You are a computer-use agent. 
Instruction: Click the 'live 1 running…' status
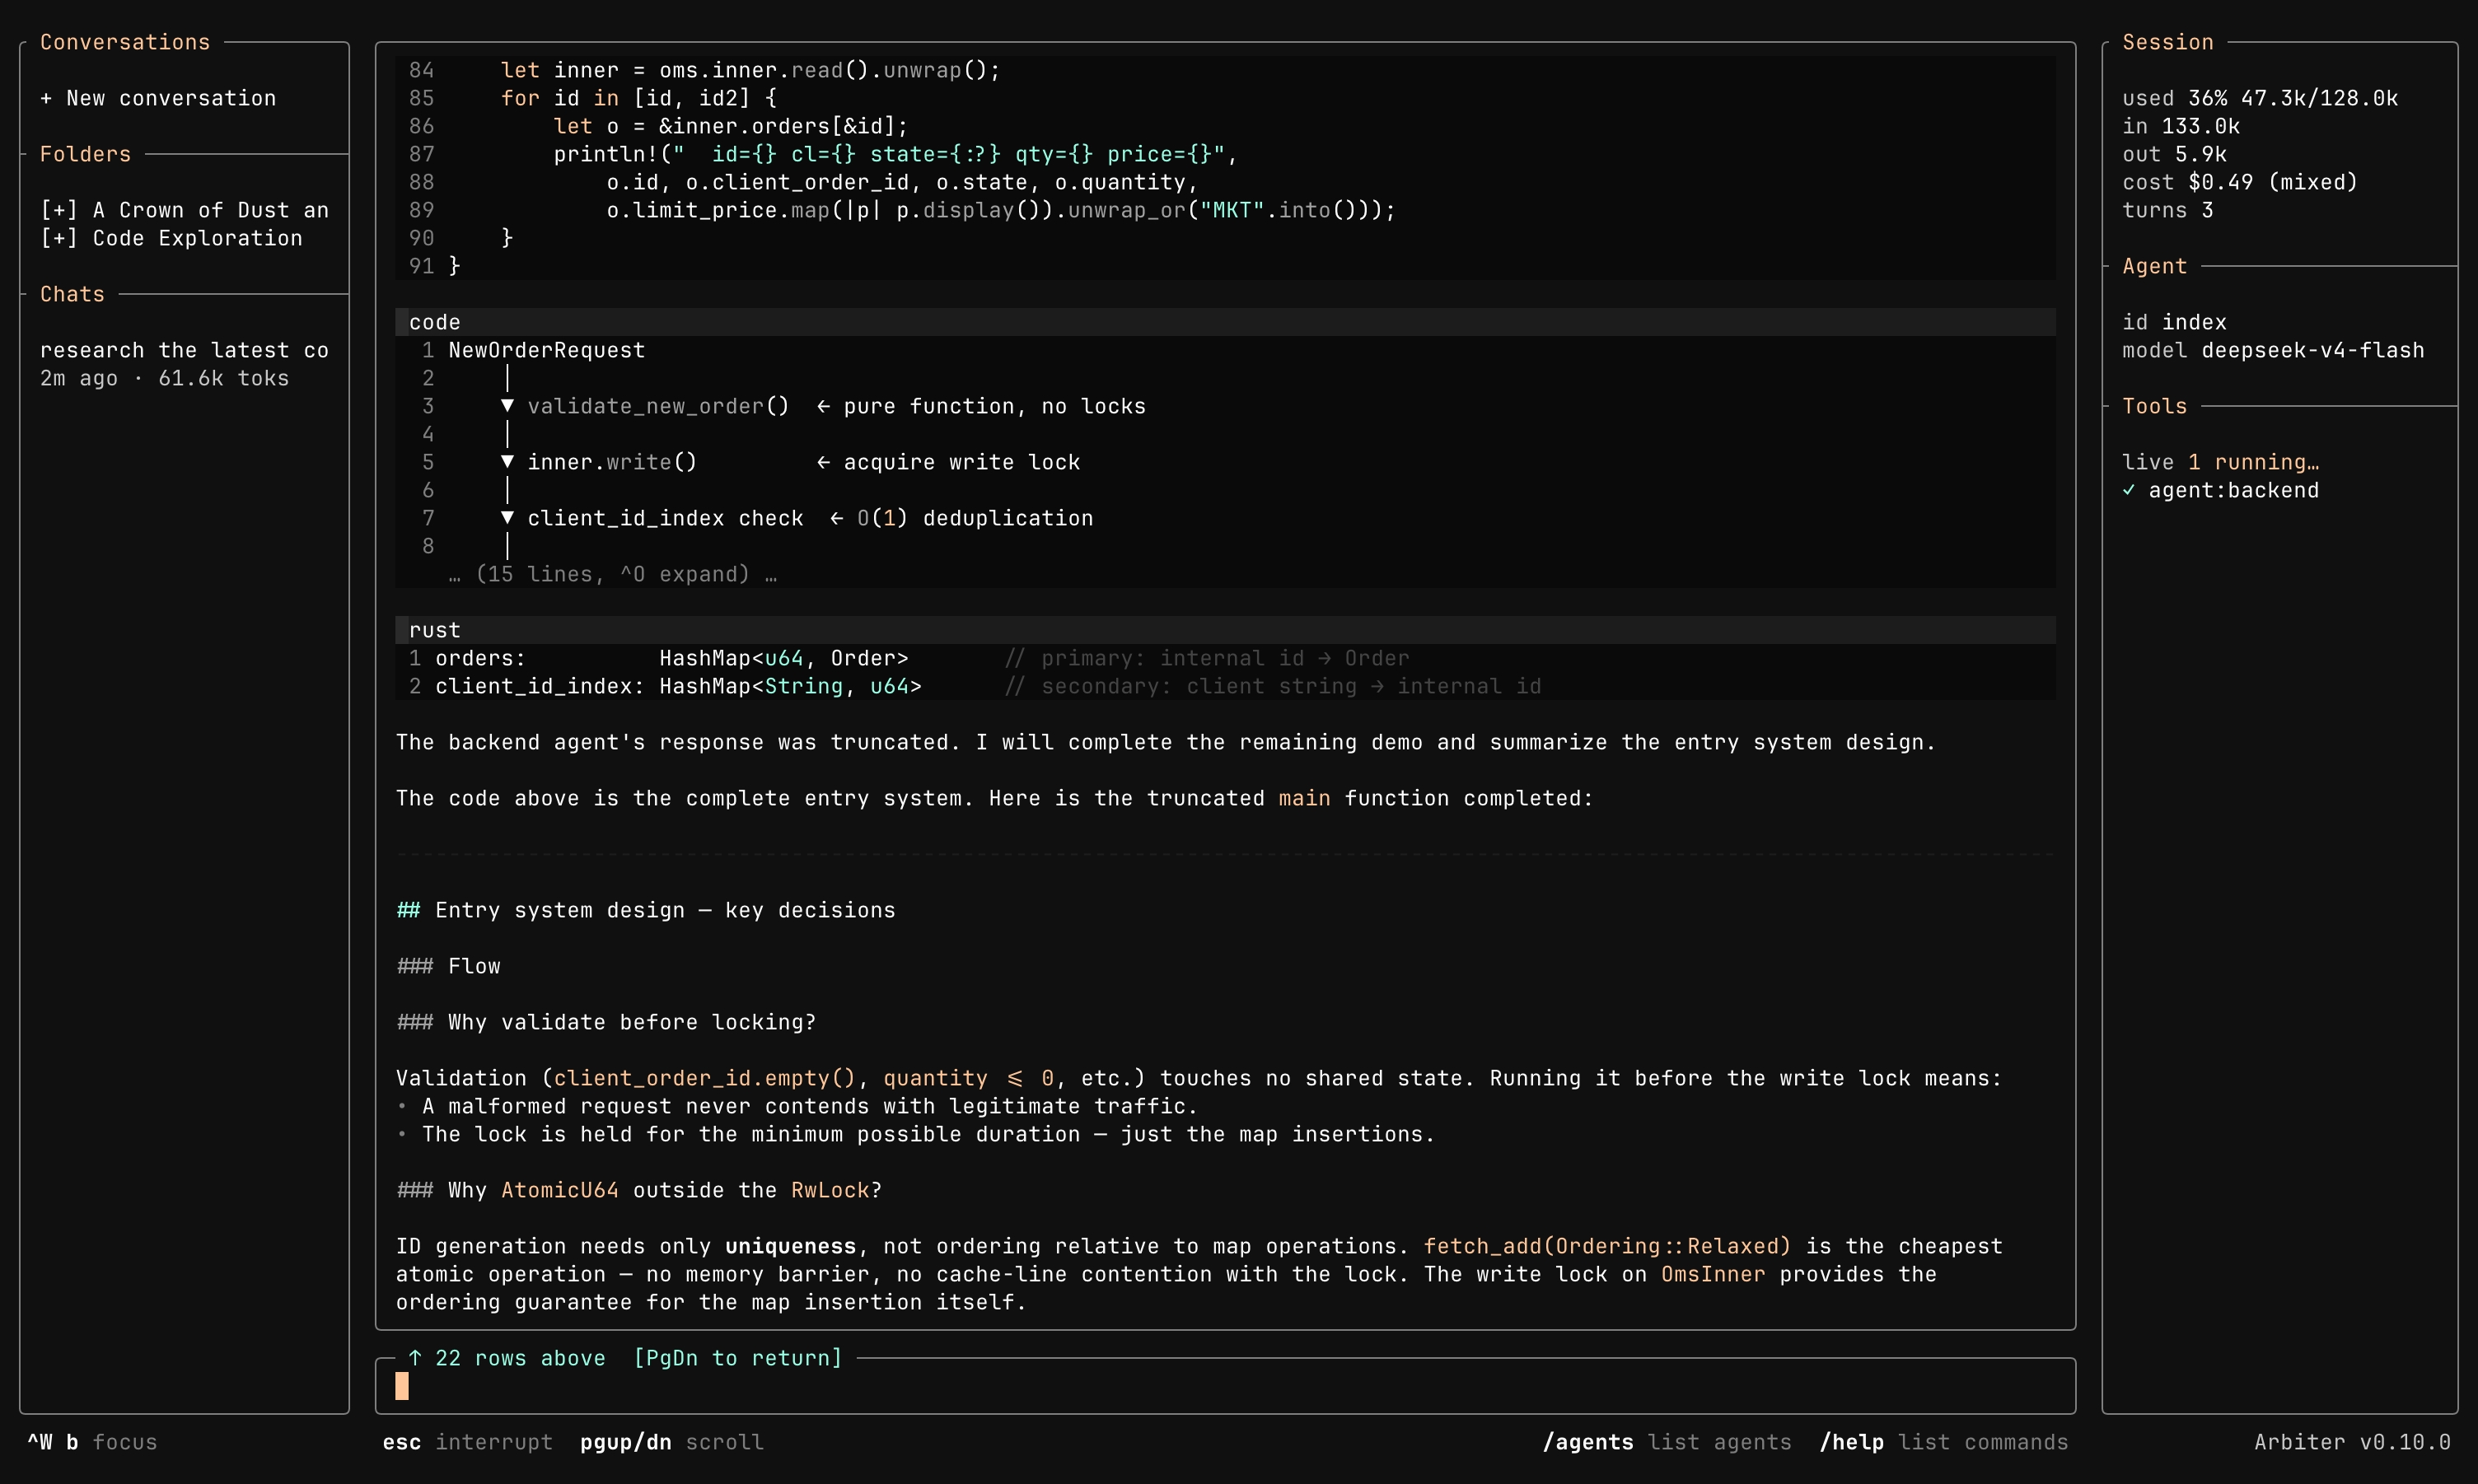(x=2220, y=462)
